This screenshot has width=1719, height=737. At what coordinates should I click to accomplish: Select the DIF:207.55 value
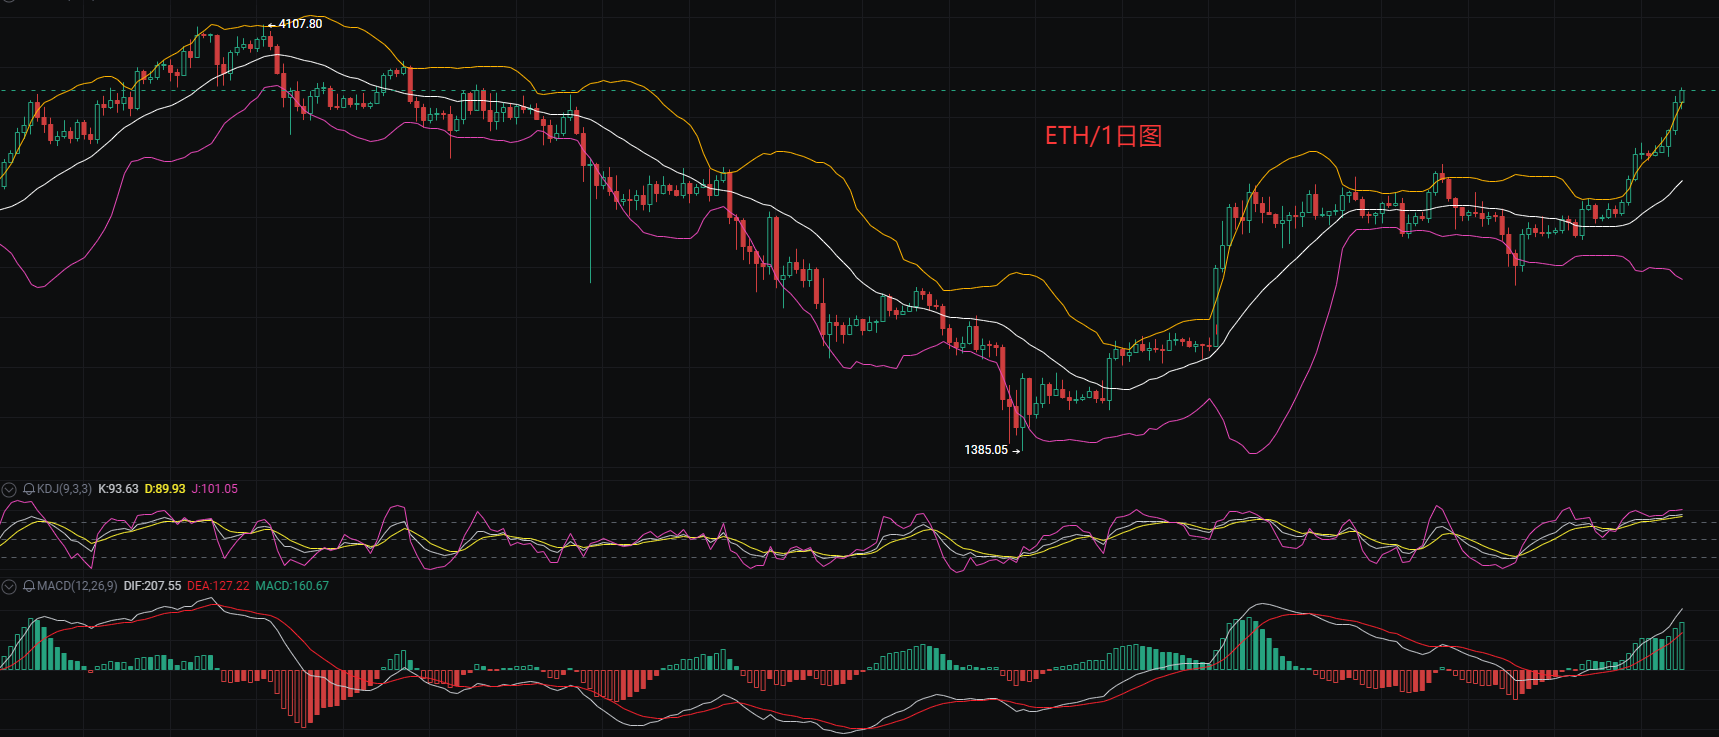[152, 586]
